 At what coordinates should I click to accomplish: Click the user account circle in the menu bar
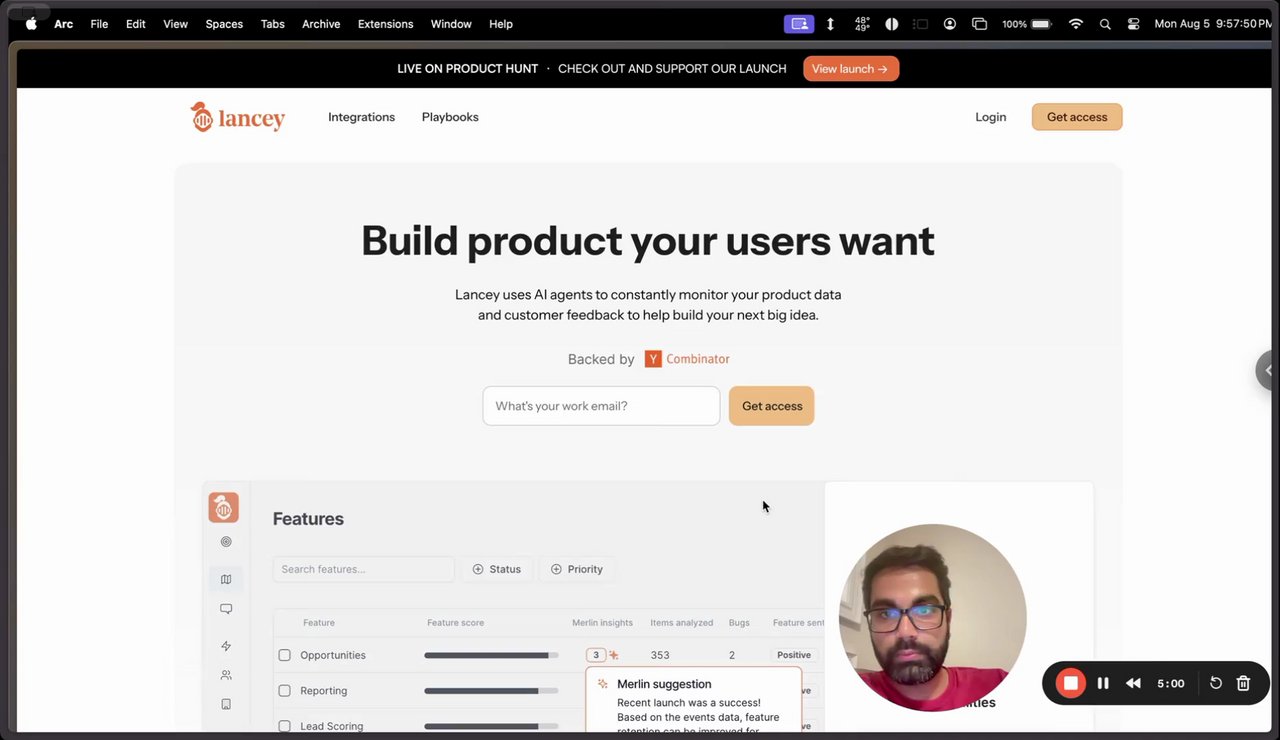[950, 24]
